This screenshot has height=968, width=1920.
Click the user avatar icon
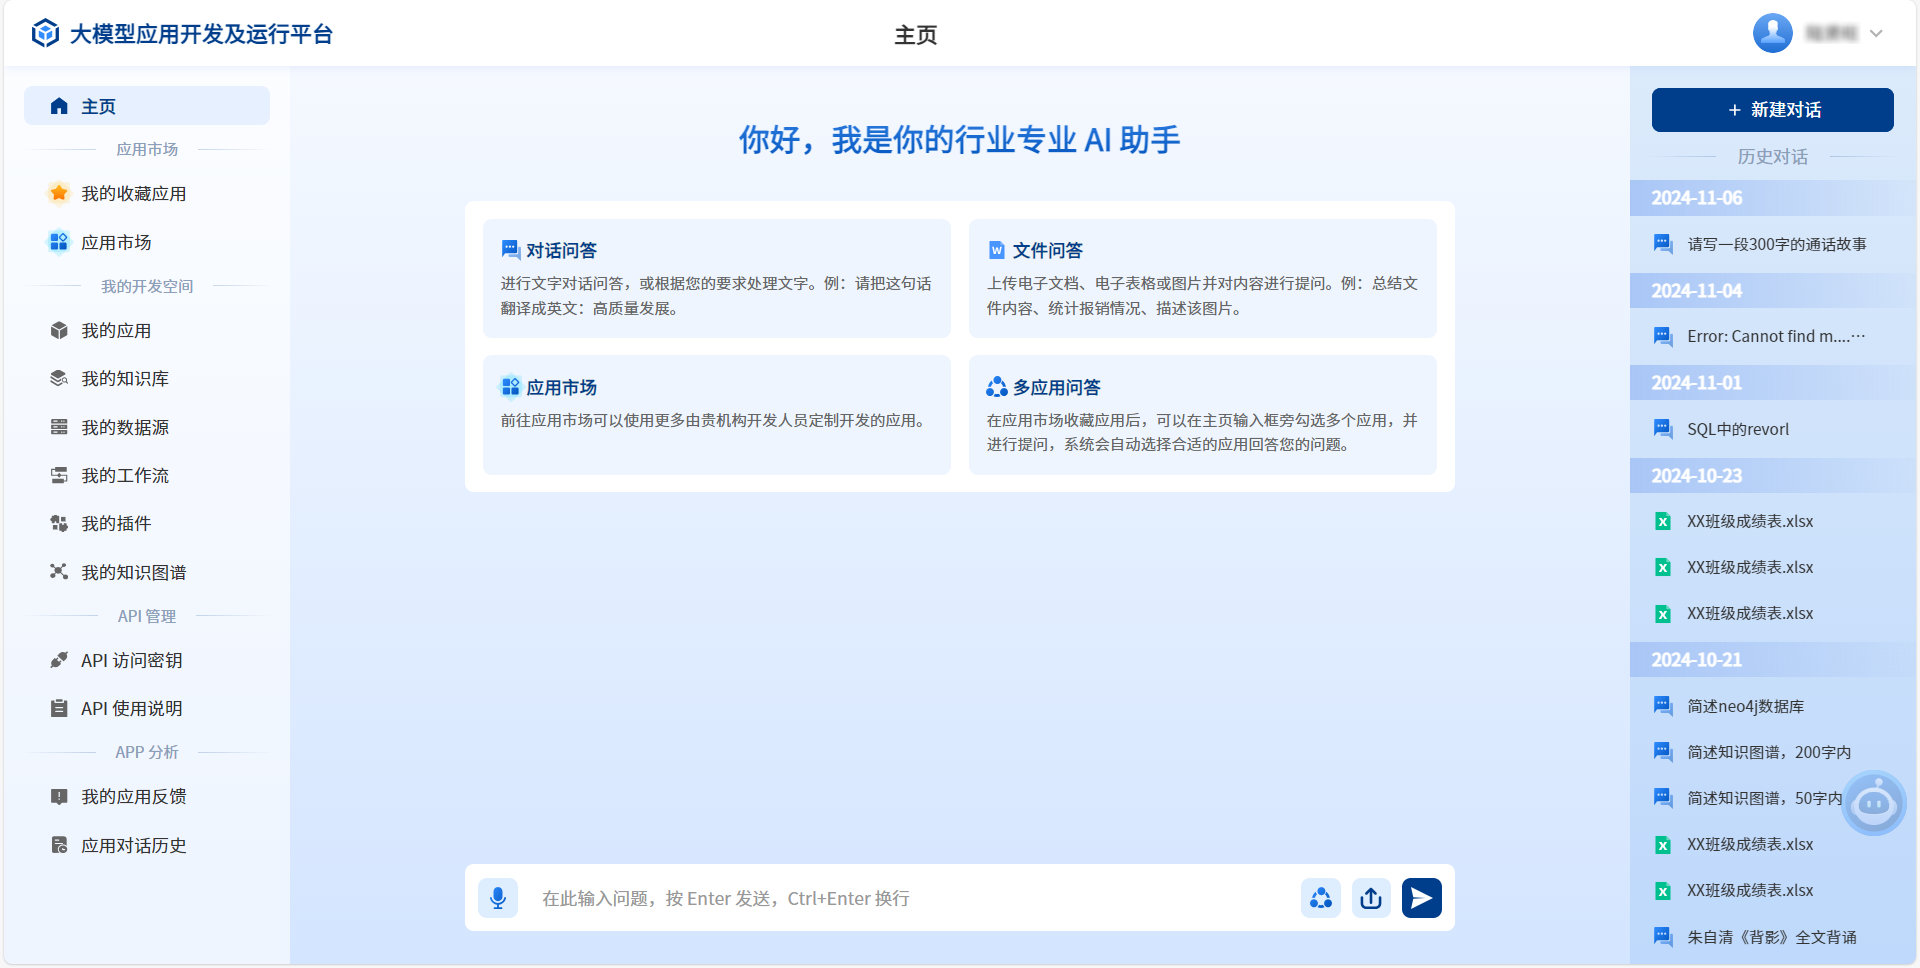coord(1772,34)
